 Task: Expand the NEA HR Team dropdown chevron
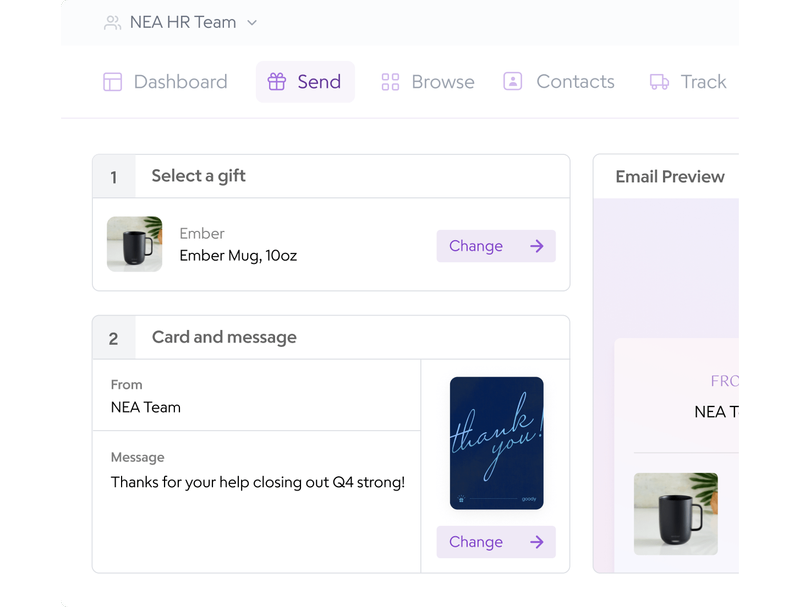click(x=252, y=22)
